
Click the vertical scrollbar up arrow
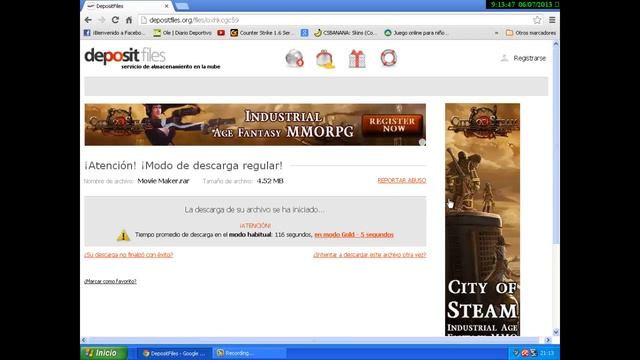pyautogui.click(x=556, y=44)
